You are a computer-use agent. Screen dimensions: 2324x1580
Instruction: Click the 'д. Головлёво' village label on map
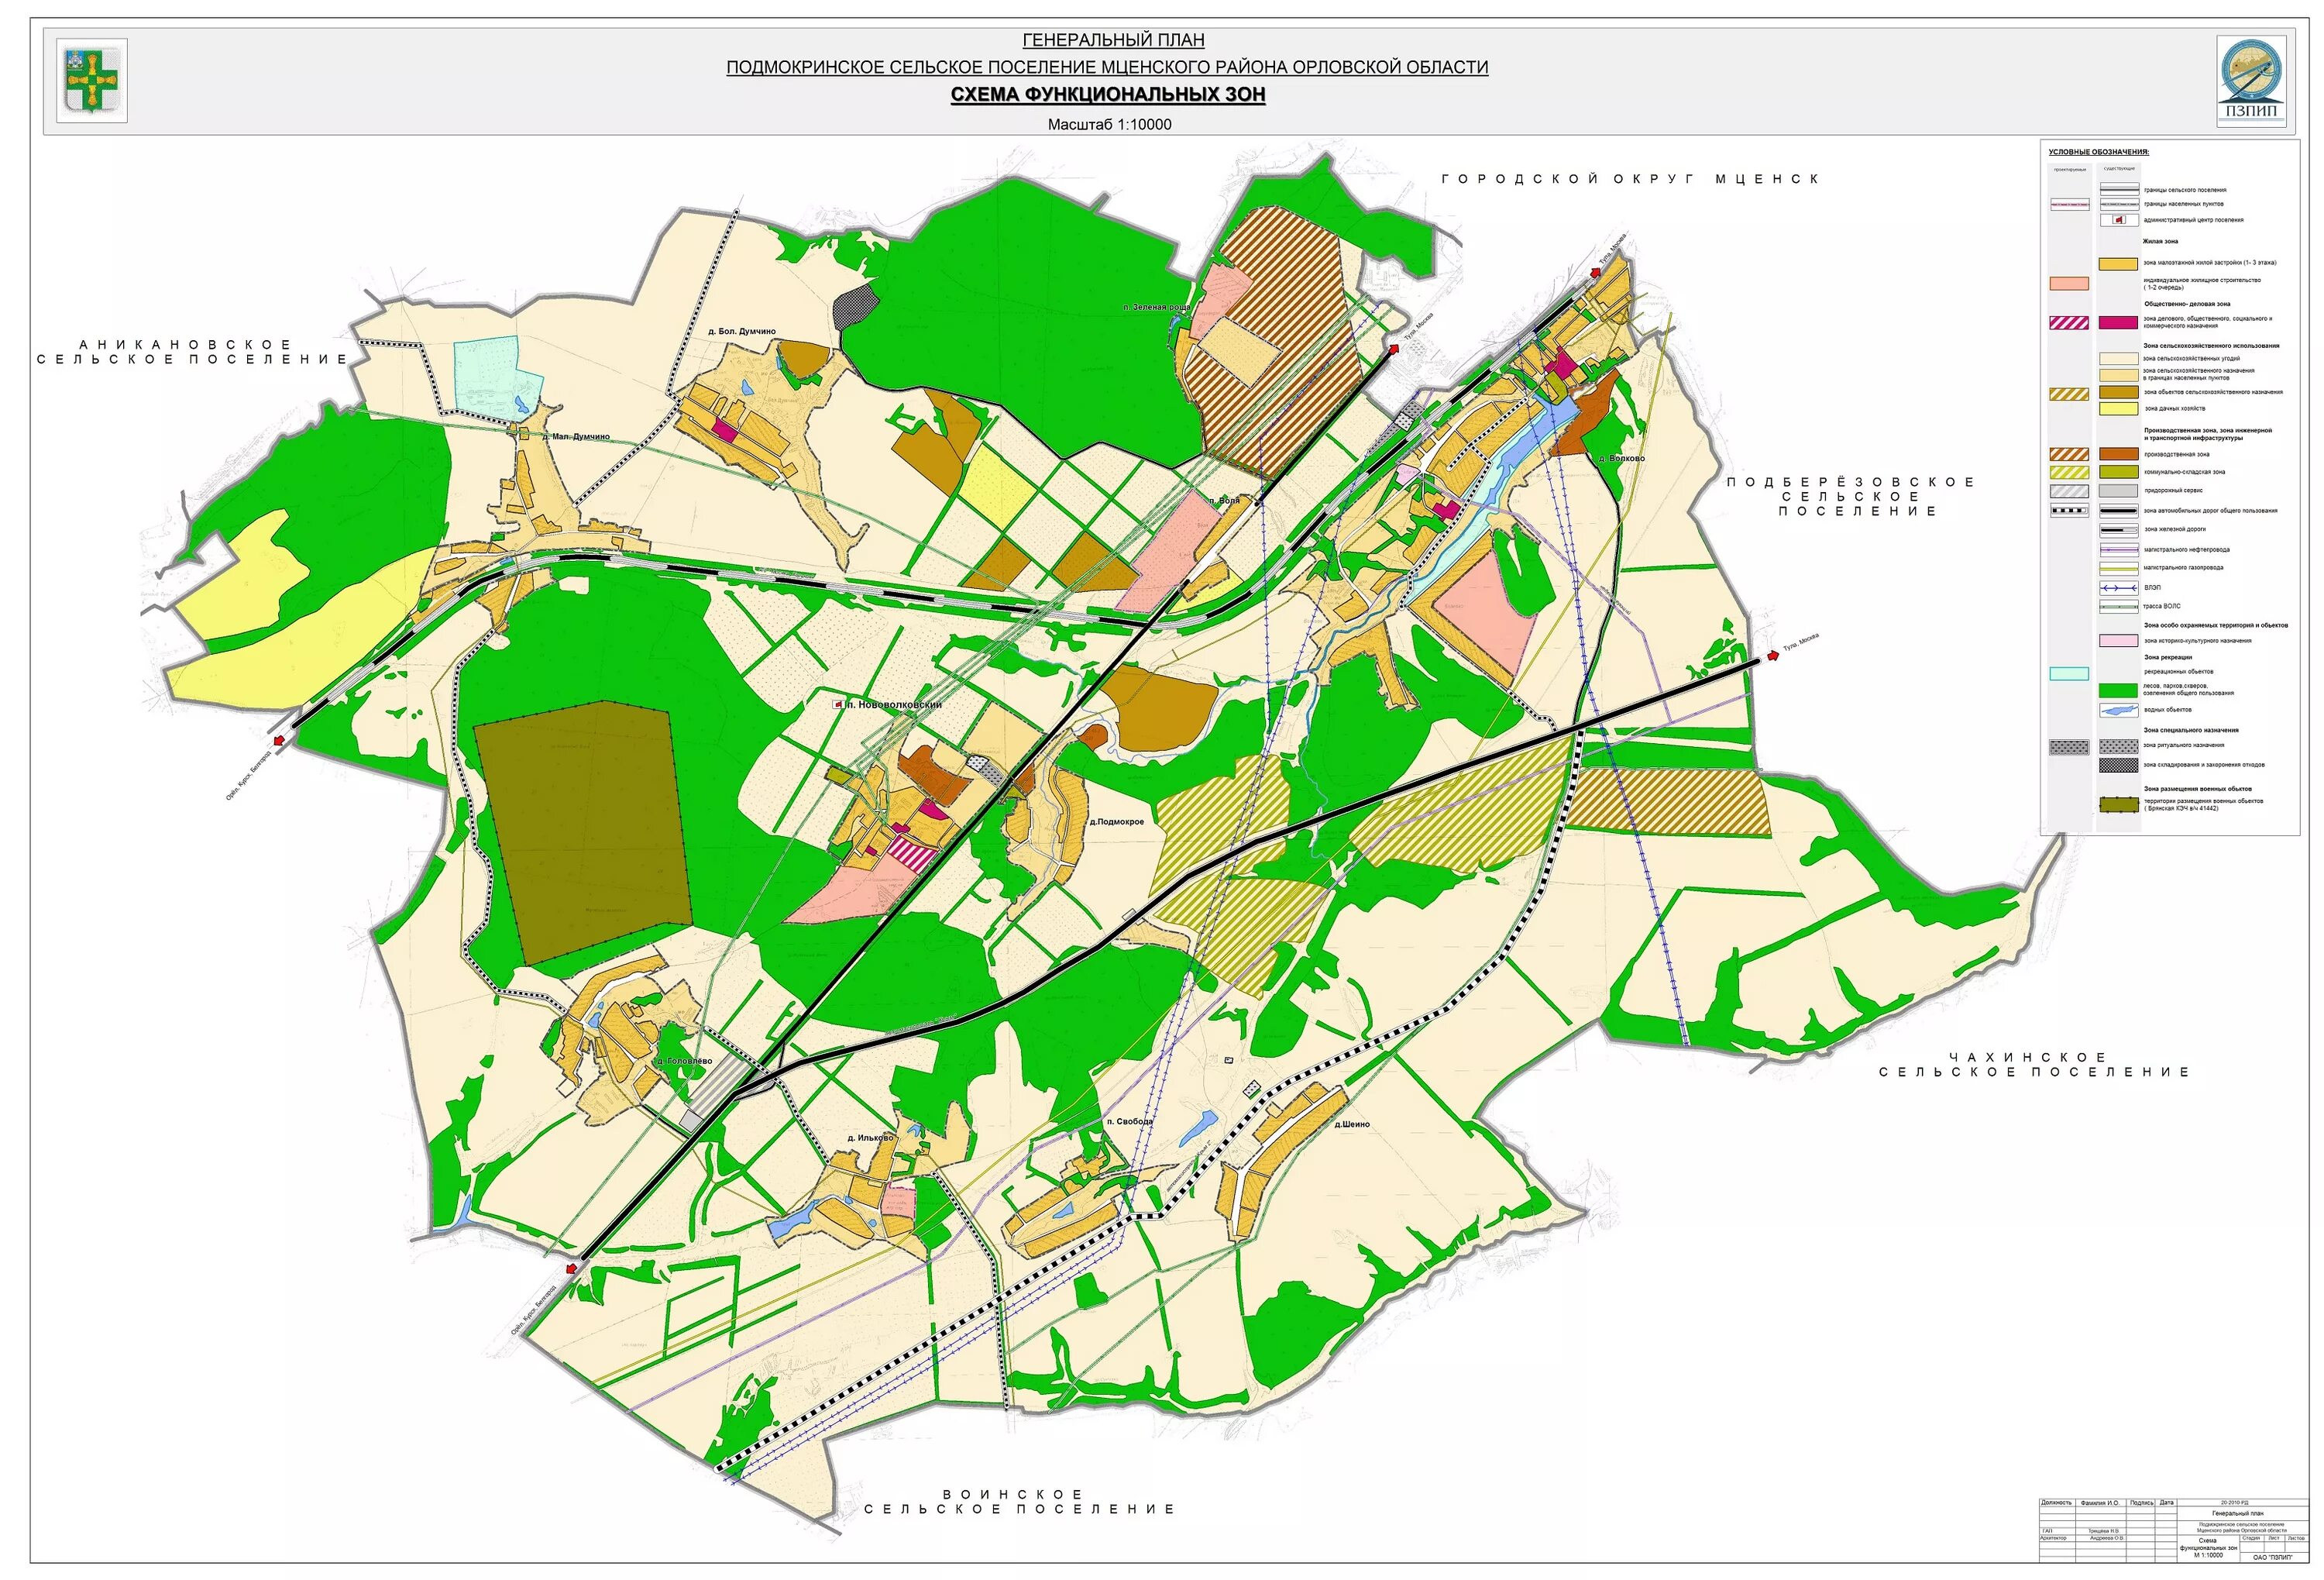pyautogui.click(x=684, y=1061)
